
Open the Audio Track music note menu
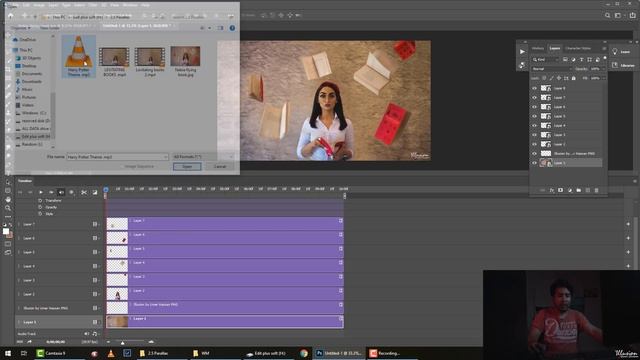tap(95, 333)
